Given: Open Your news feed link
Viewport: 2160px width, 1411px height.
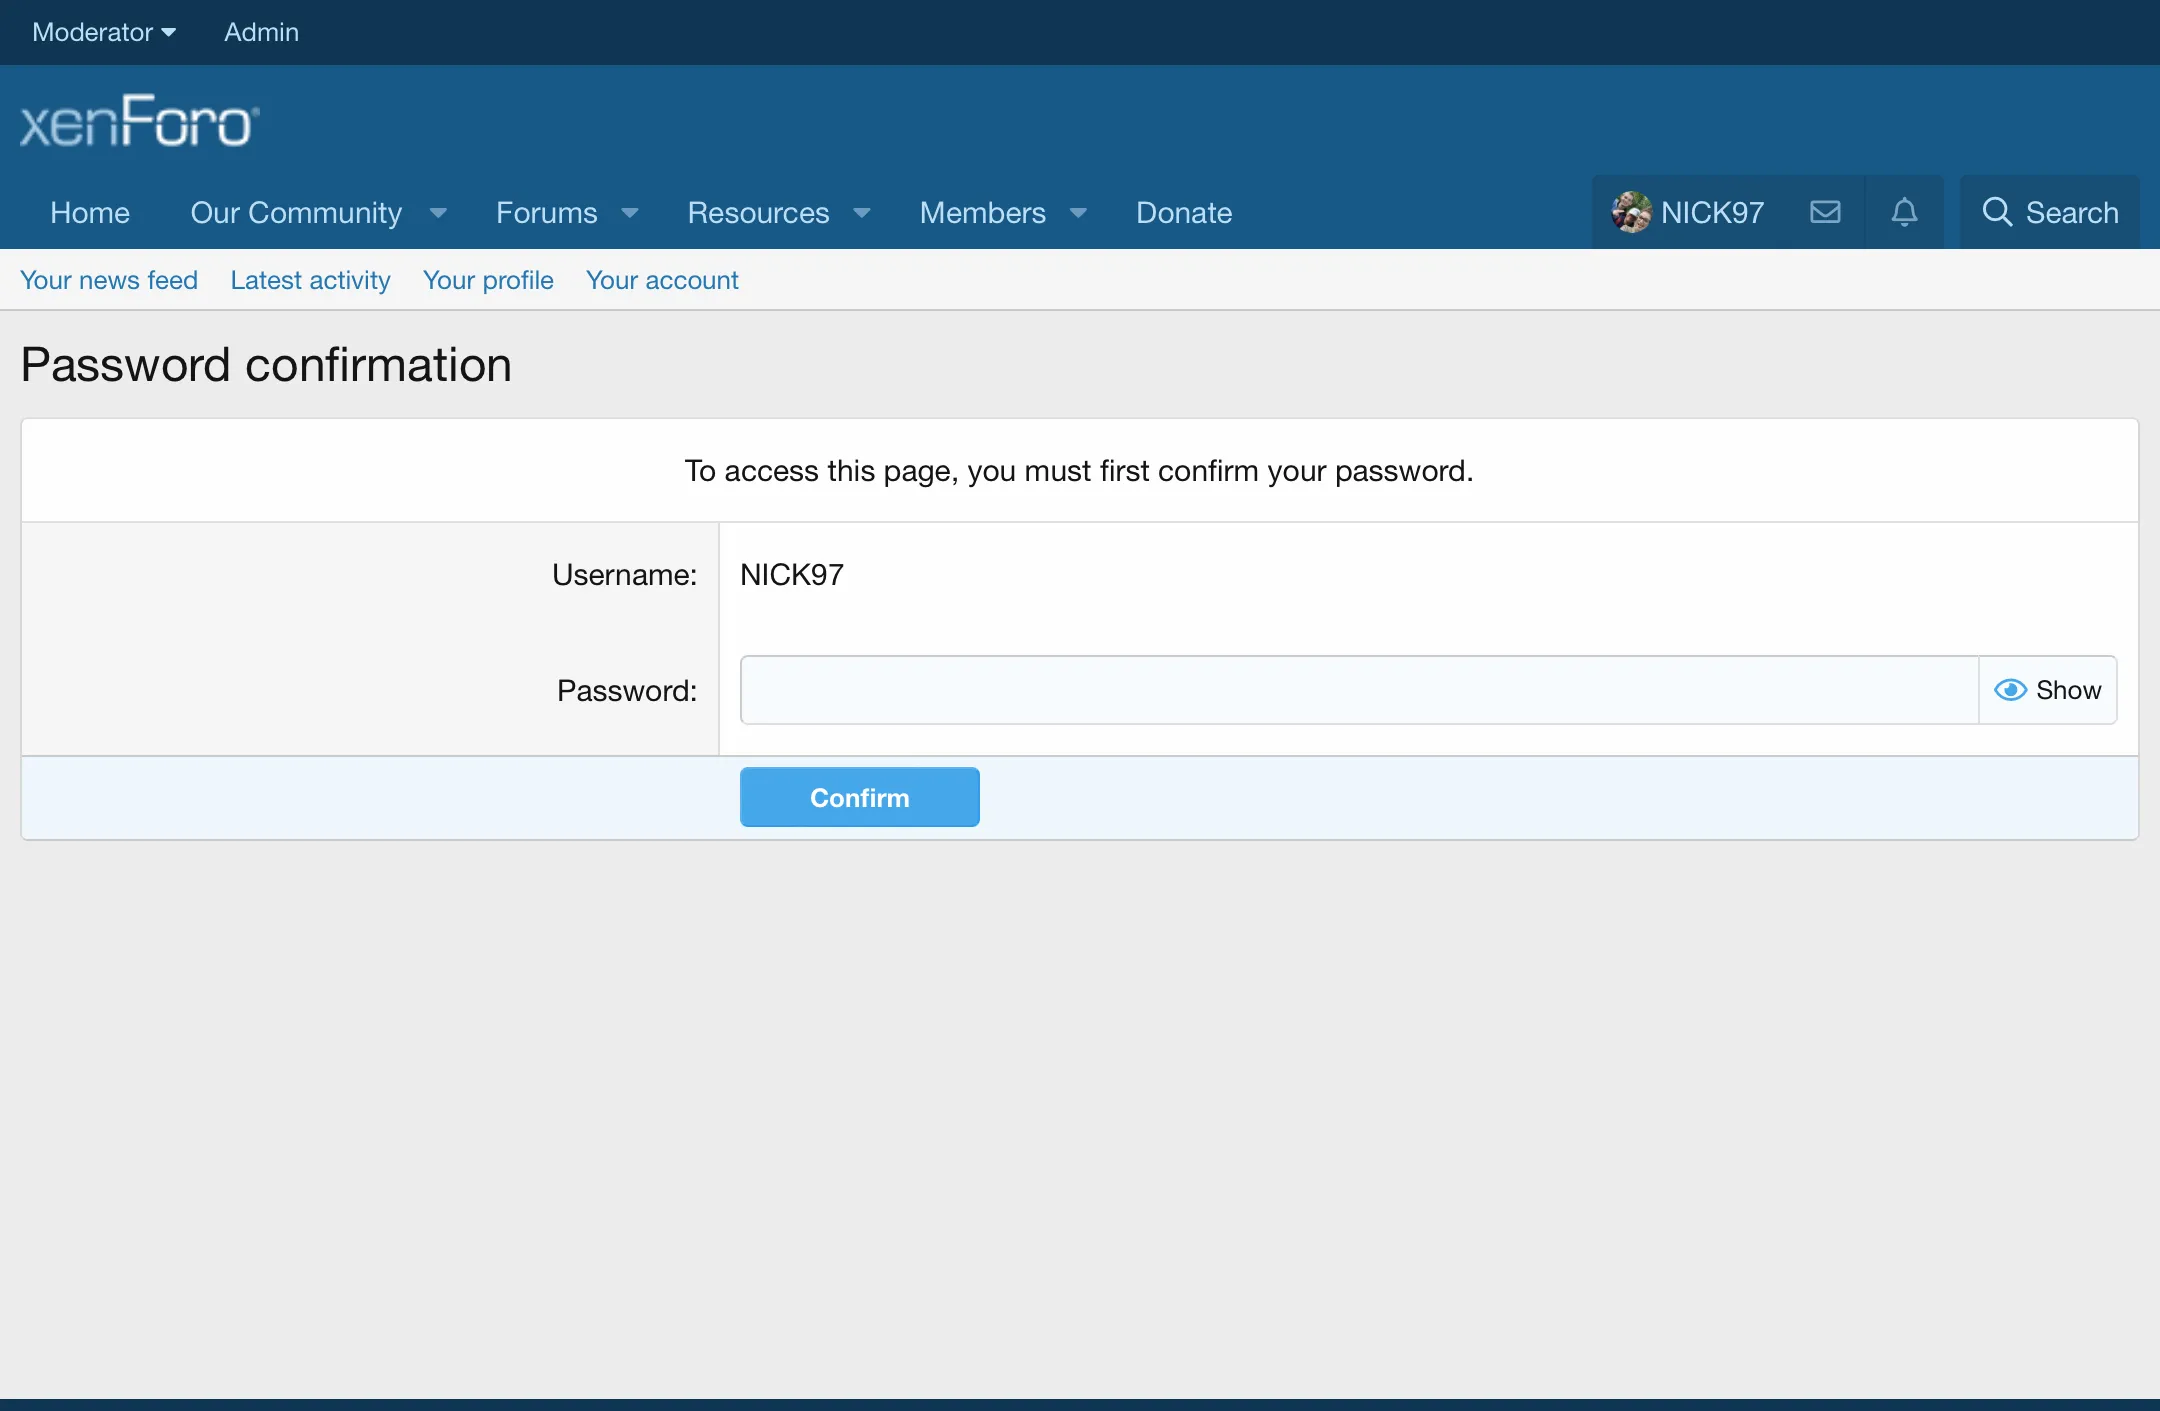Looking at the screenshot, I should click(x=109, y=280).
